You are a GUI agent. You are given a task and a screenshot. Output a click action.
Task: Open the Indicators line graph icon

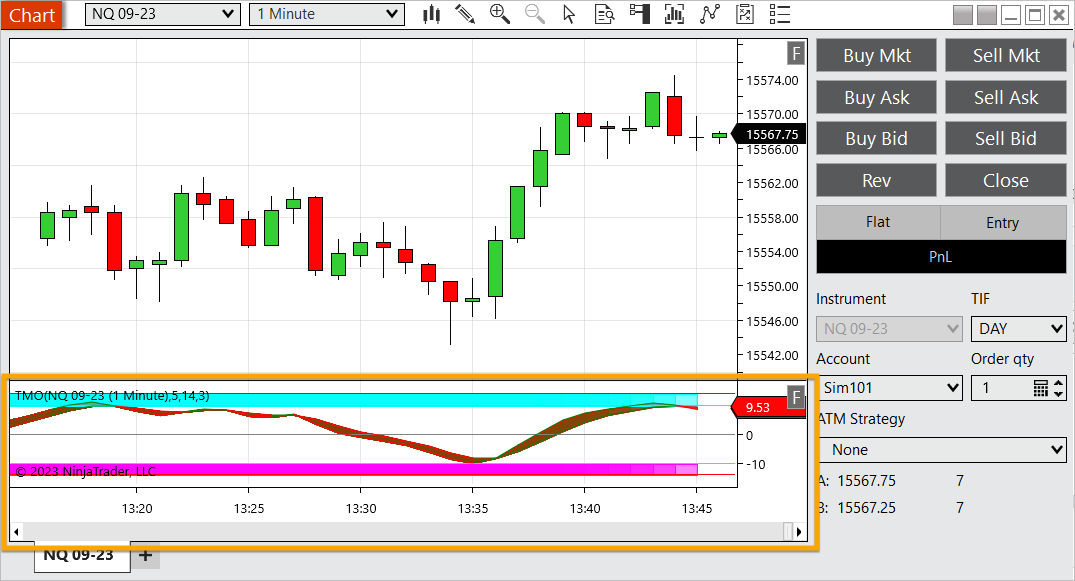(710, 14)
